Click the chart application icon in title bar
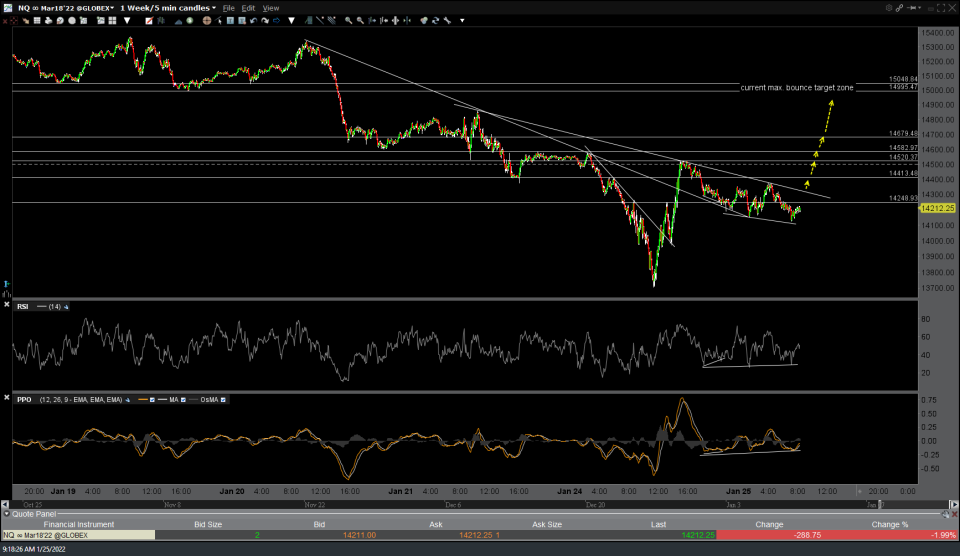The width and height of the screenshot is (960, 556). click(x=7, y=8)
